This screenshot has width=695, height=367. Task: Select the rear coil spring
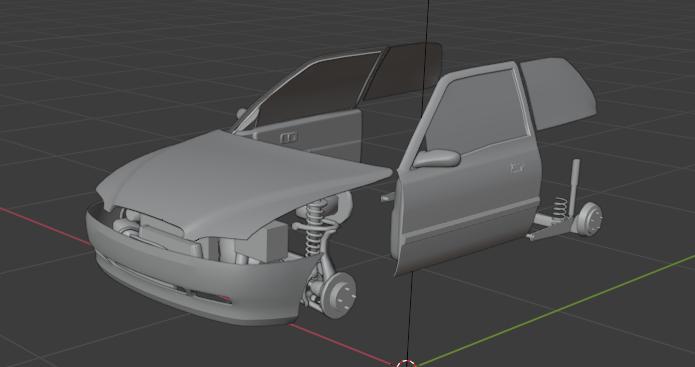pos(560,208)
